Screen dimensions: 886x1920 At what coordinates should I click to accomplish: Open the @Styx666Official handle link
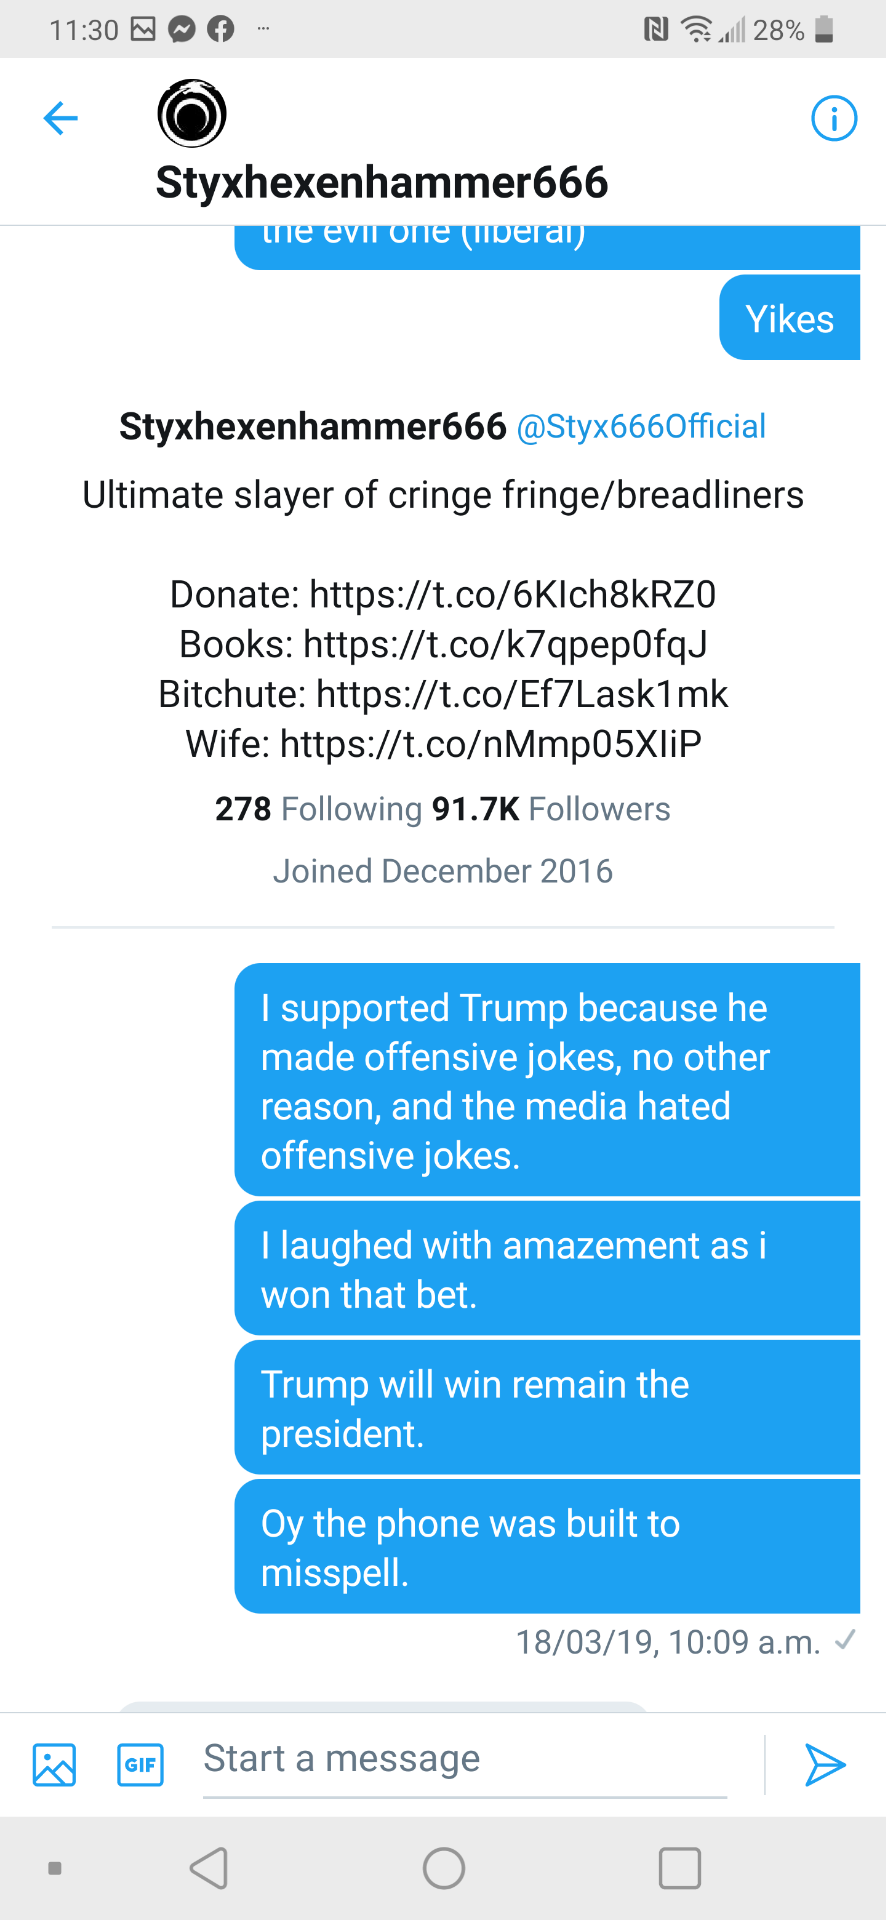641,427
